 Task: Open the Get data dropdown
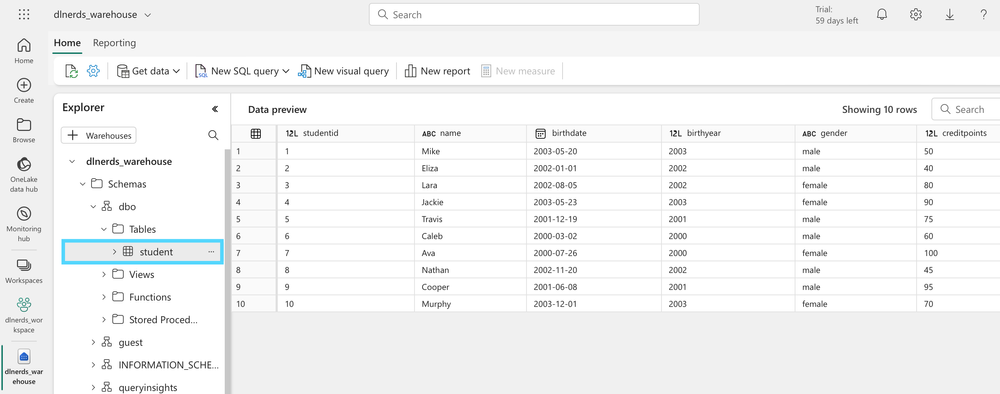pos(148,71)
